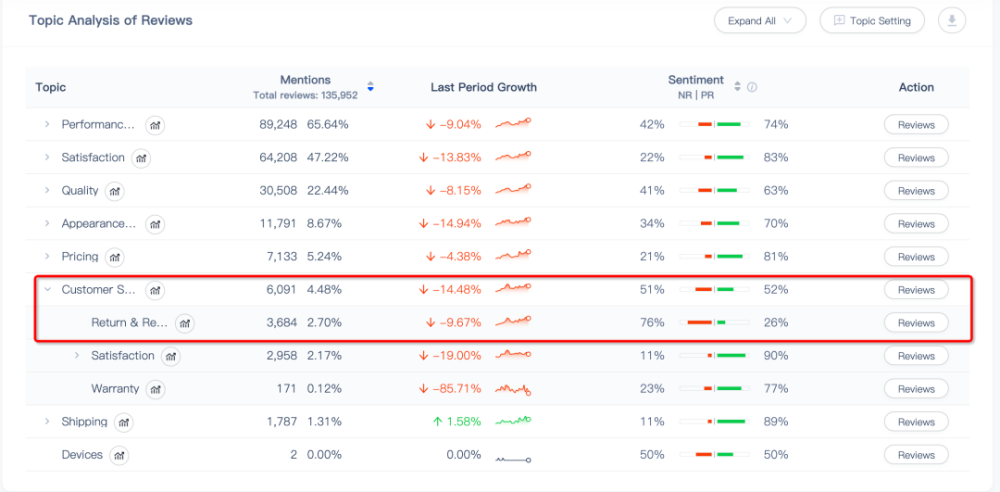This screenshot has width=1000, height=492.
Task: Click the Last Period Growth header
Action: tap(483, 87)
